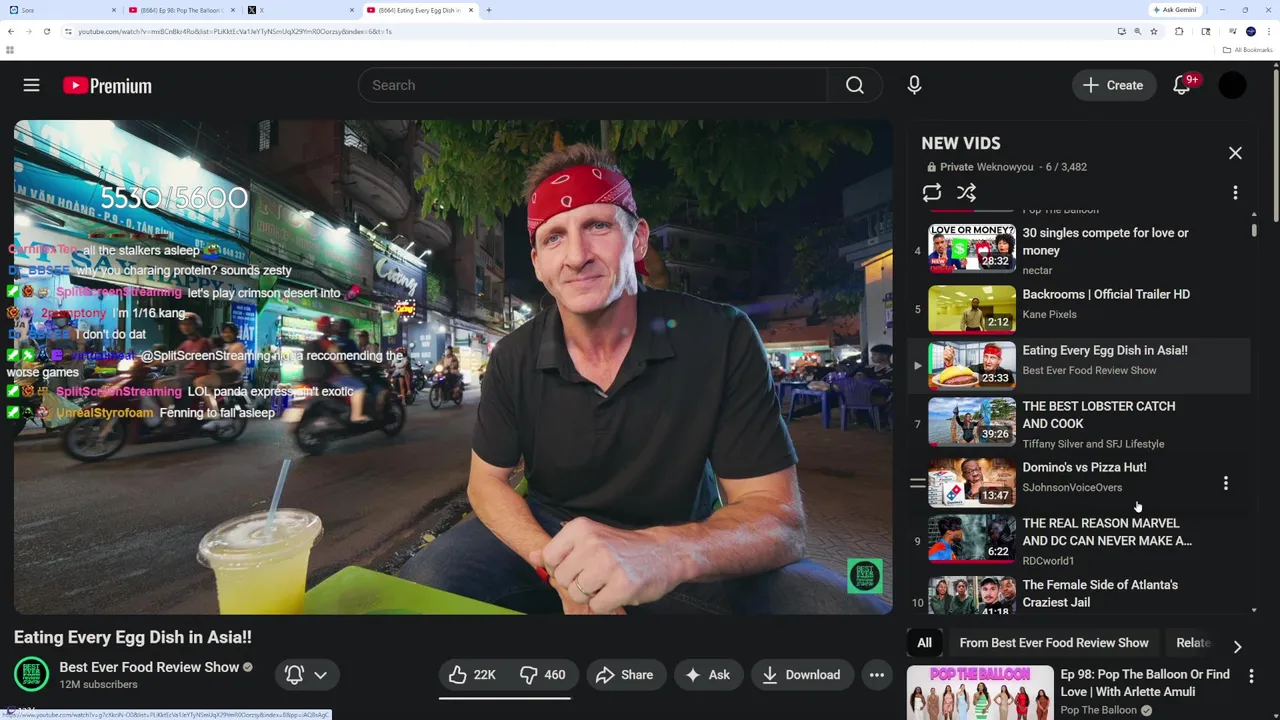Image resolution: width=1280 pixels, height=720 pixels.
Task: Toggle the subscription notification bell
Action: tap(294, 675)
